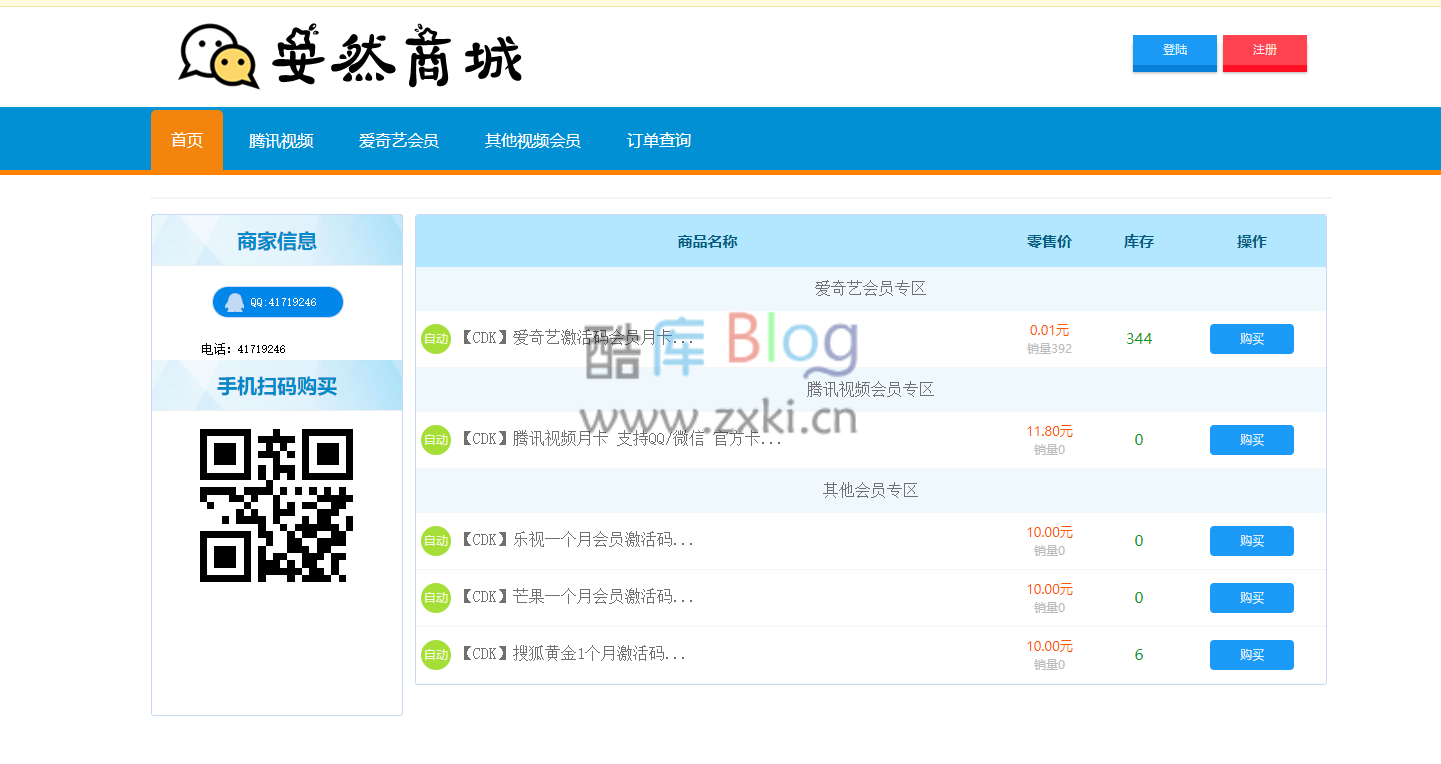
Task: Select the 其他视频会员 menu item
Action: tap(533, 140)
